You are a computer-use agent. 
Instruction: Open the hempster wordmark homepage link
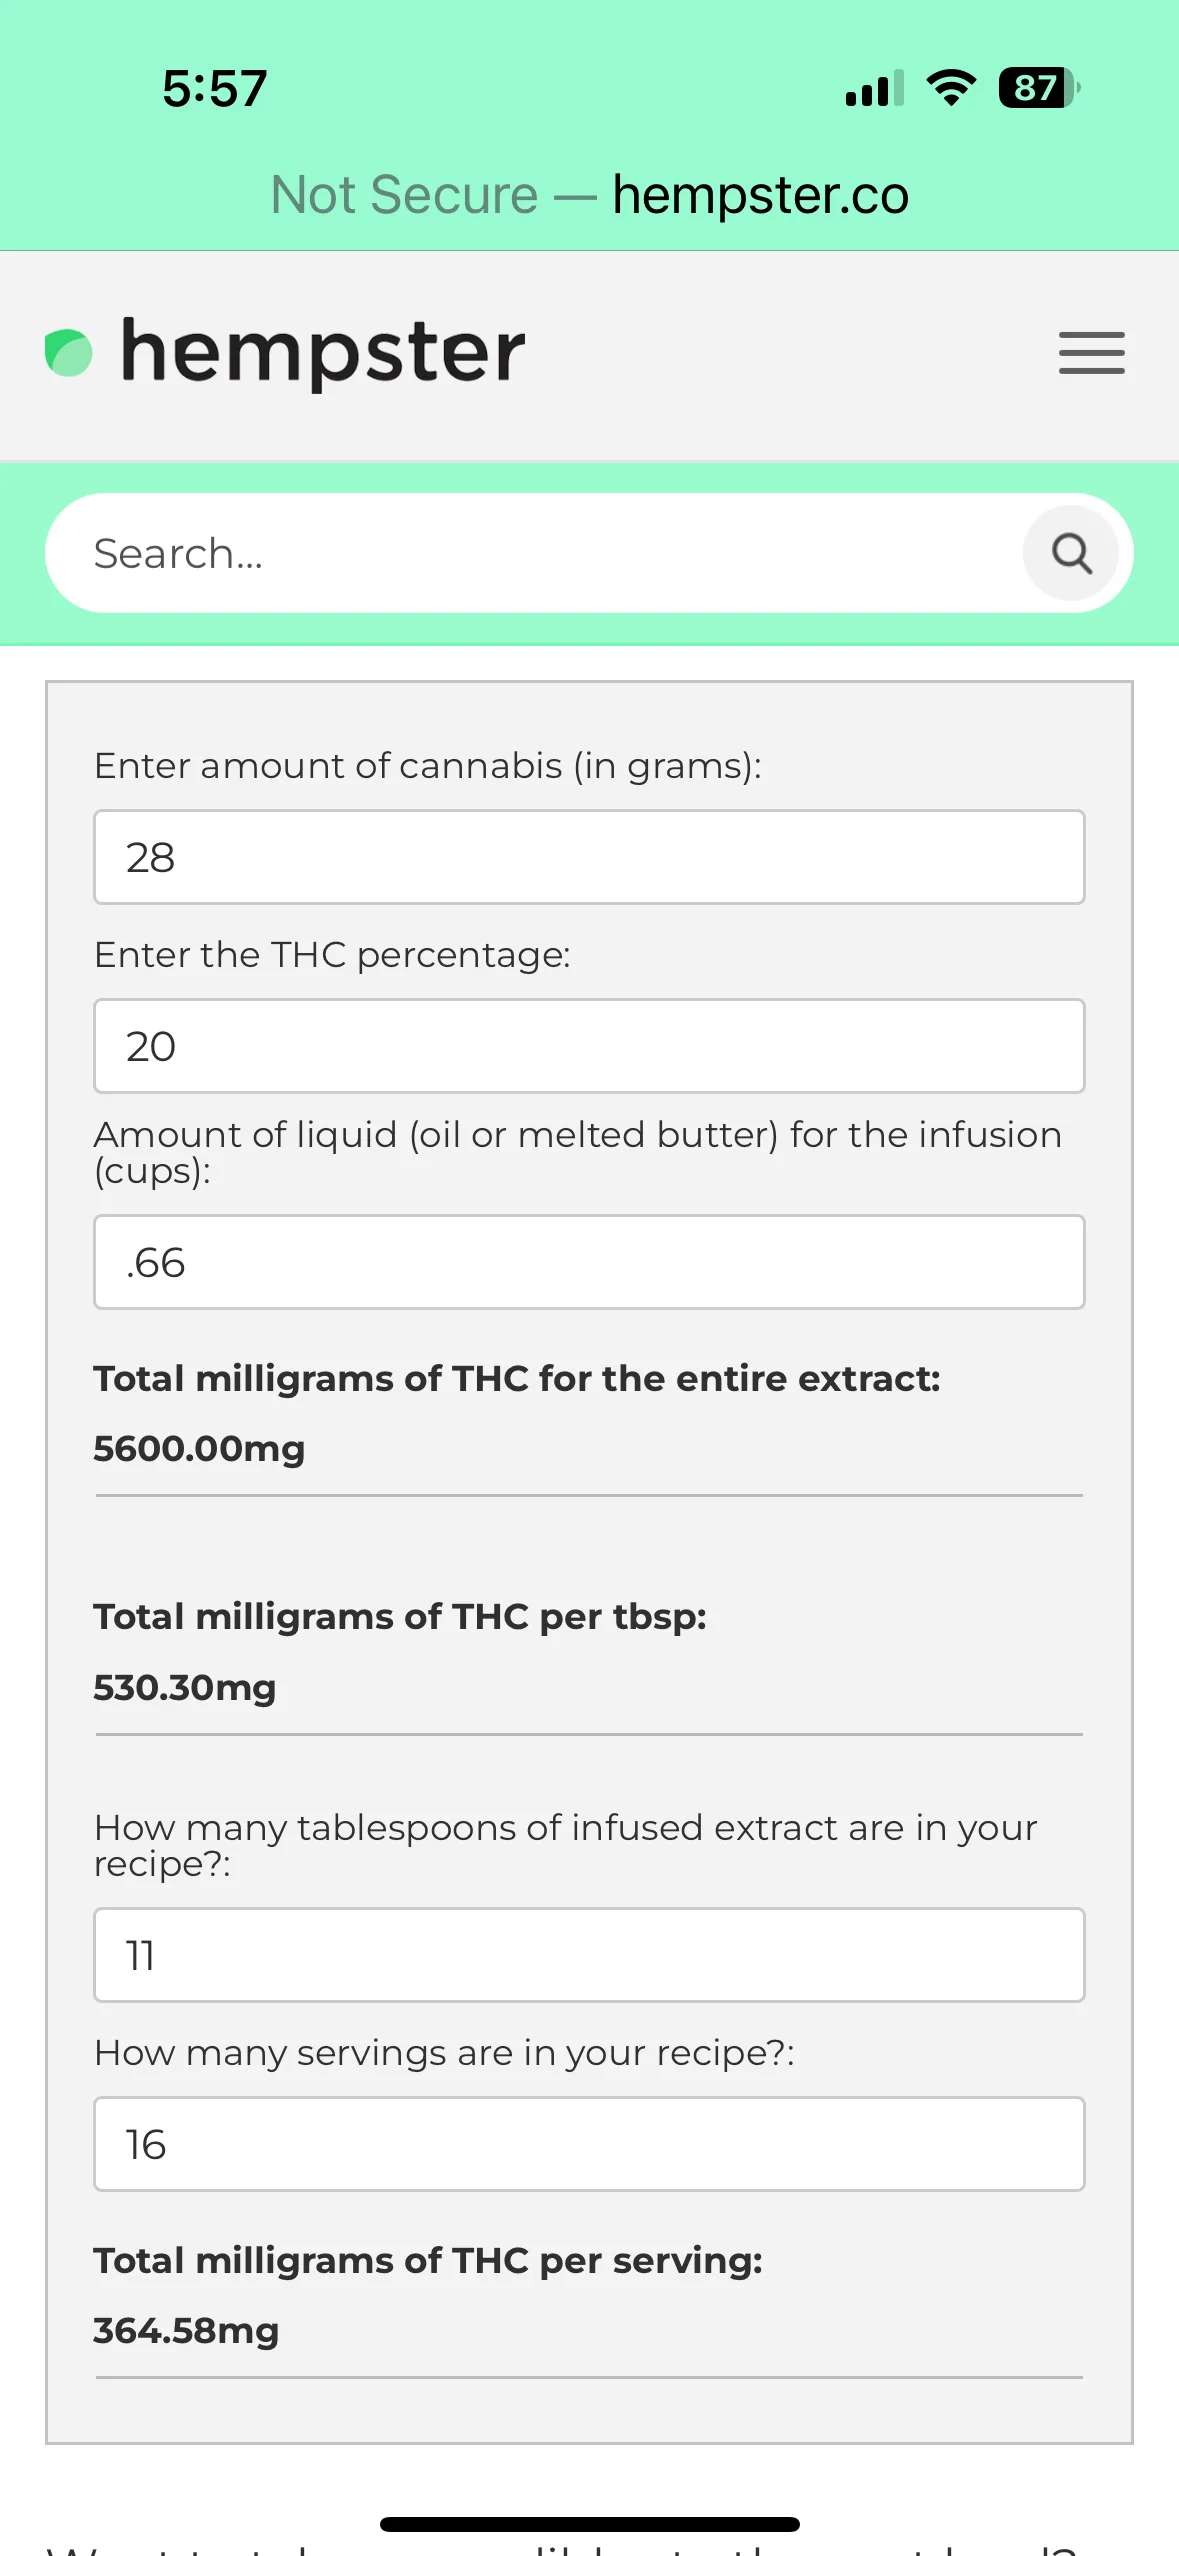pos(322,352)
